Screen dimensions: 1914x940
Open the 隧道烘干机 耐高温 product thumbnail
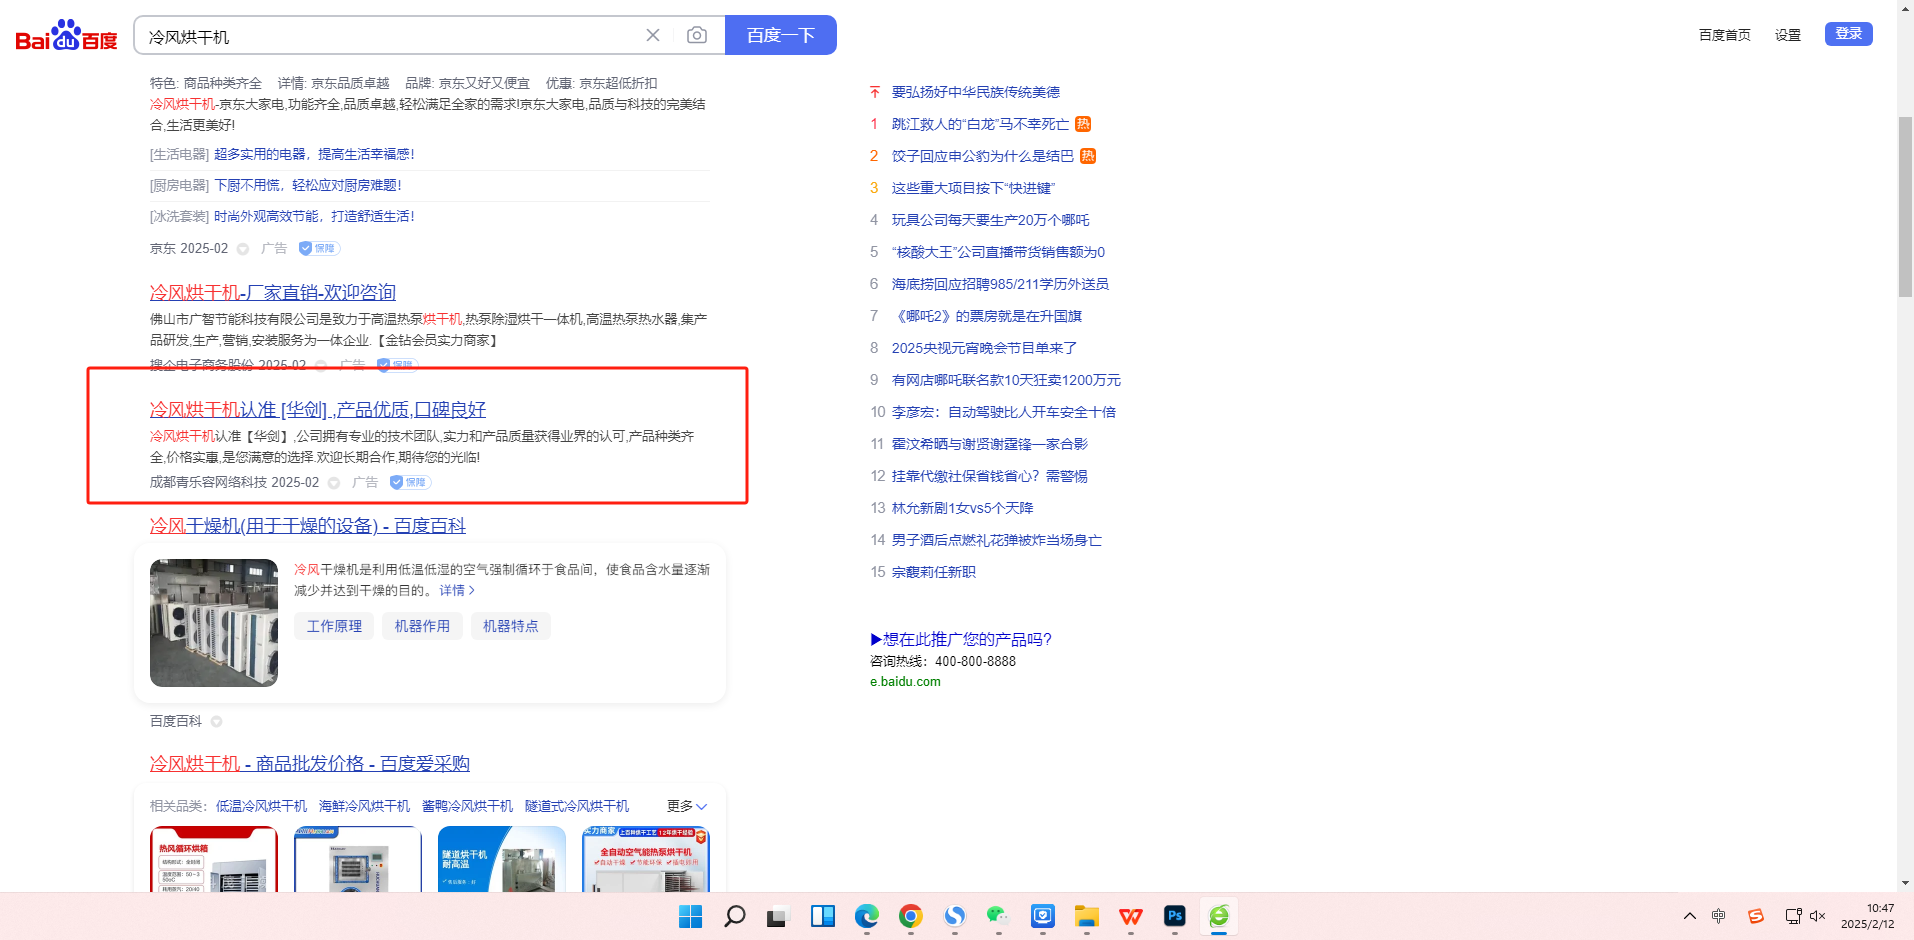[x=502, y=859]
